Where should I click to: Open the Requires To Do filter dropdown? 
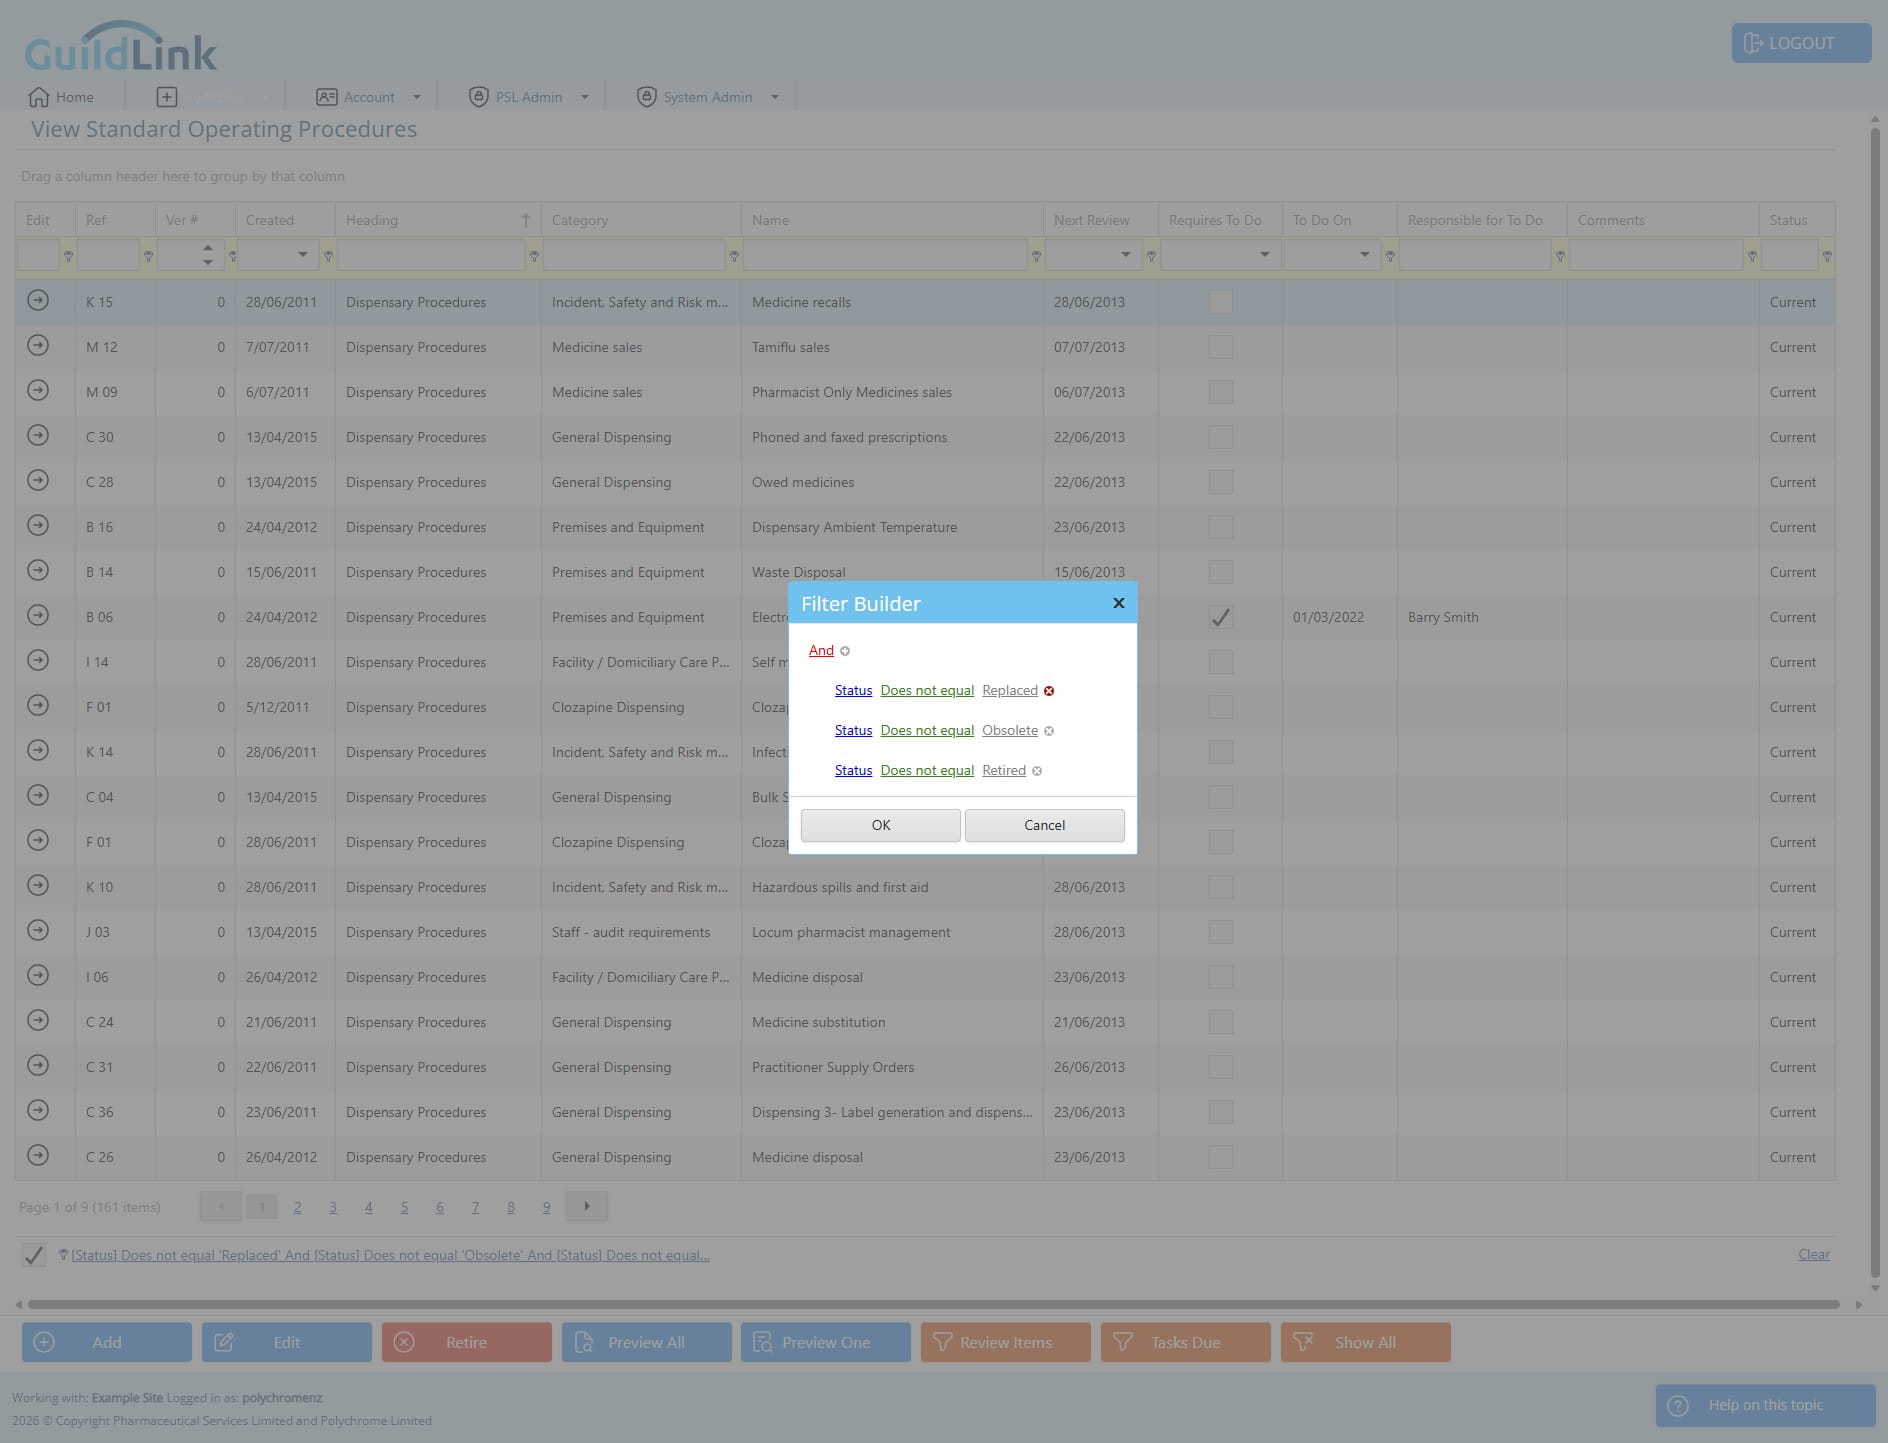pos(1264,255)
